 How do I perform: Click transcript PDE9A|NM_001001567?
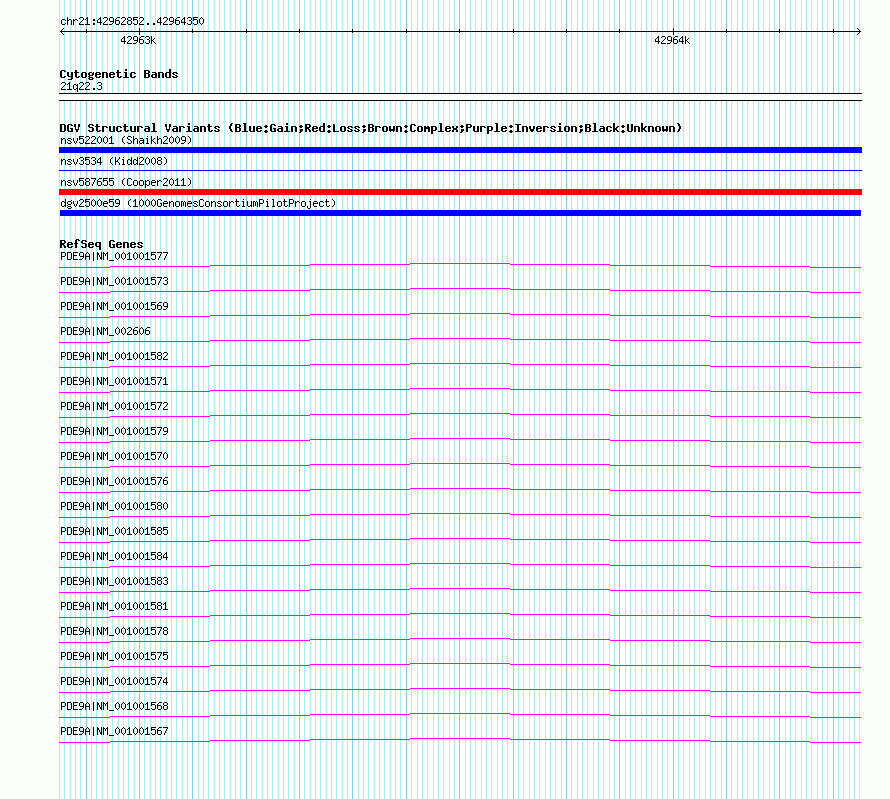[114, 731]
